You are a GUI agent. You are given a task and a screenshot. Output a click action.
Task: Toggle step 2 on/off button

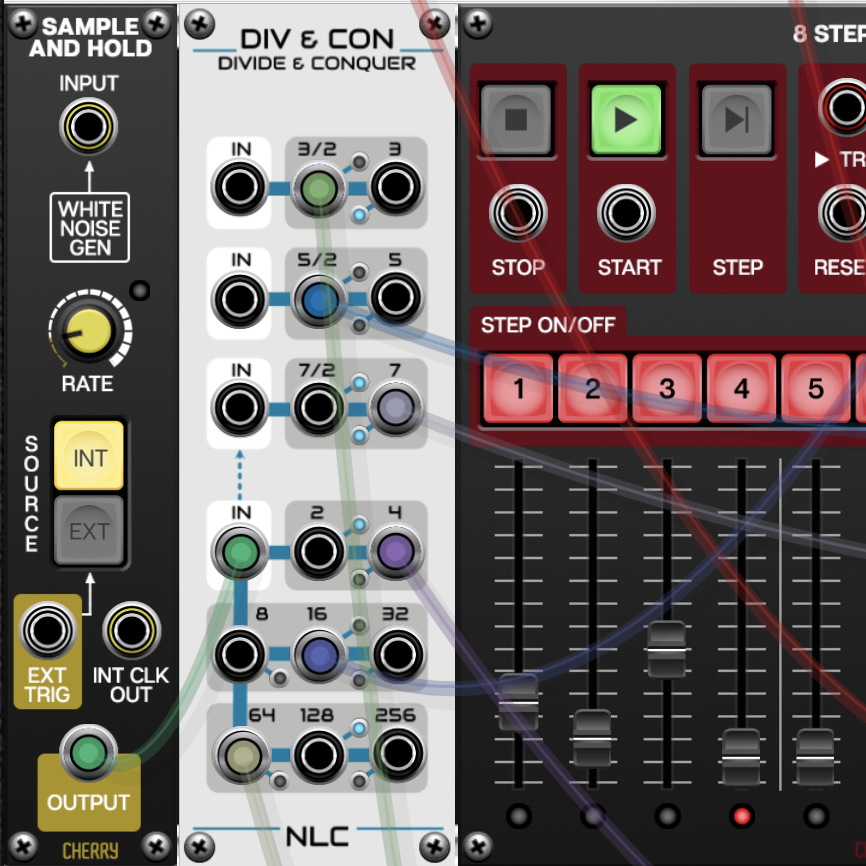point(593,388)
